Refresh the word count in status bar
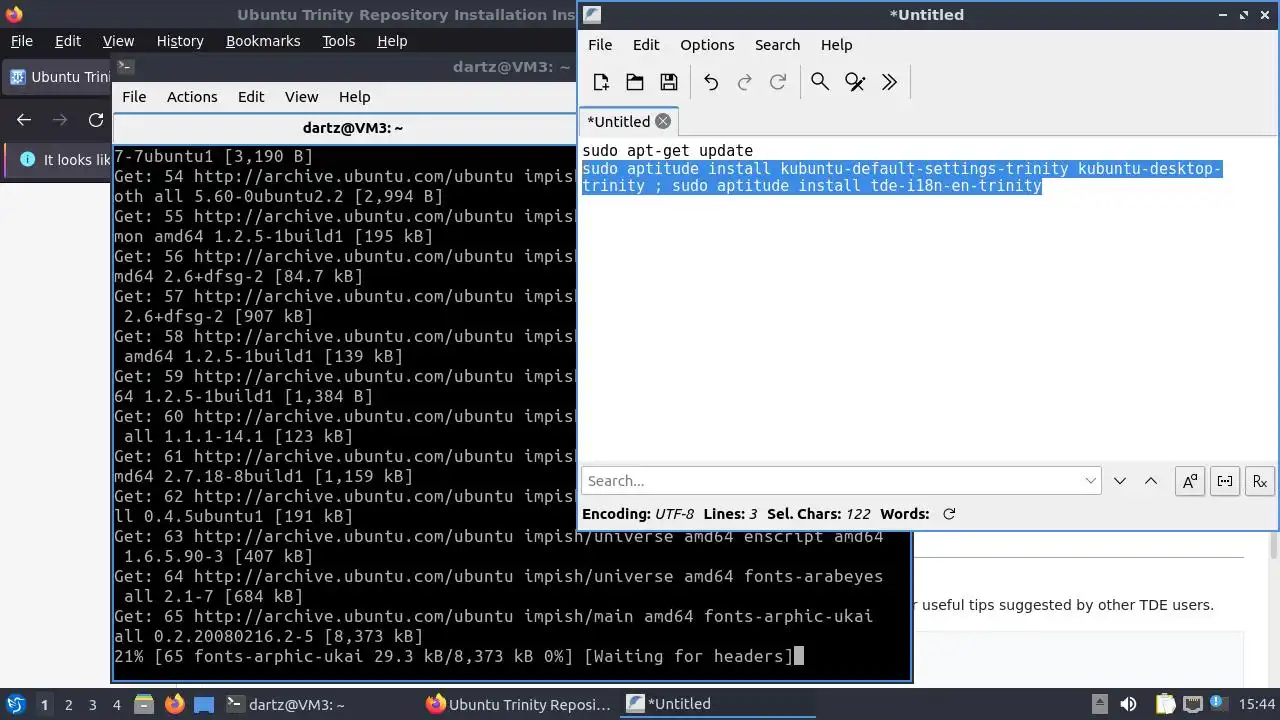 coord(949,514)
